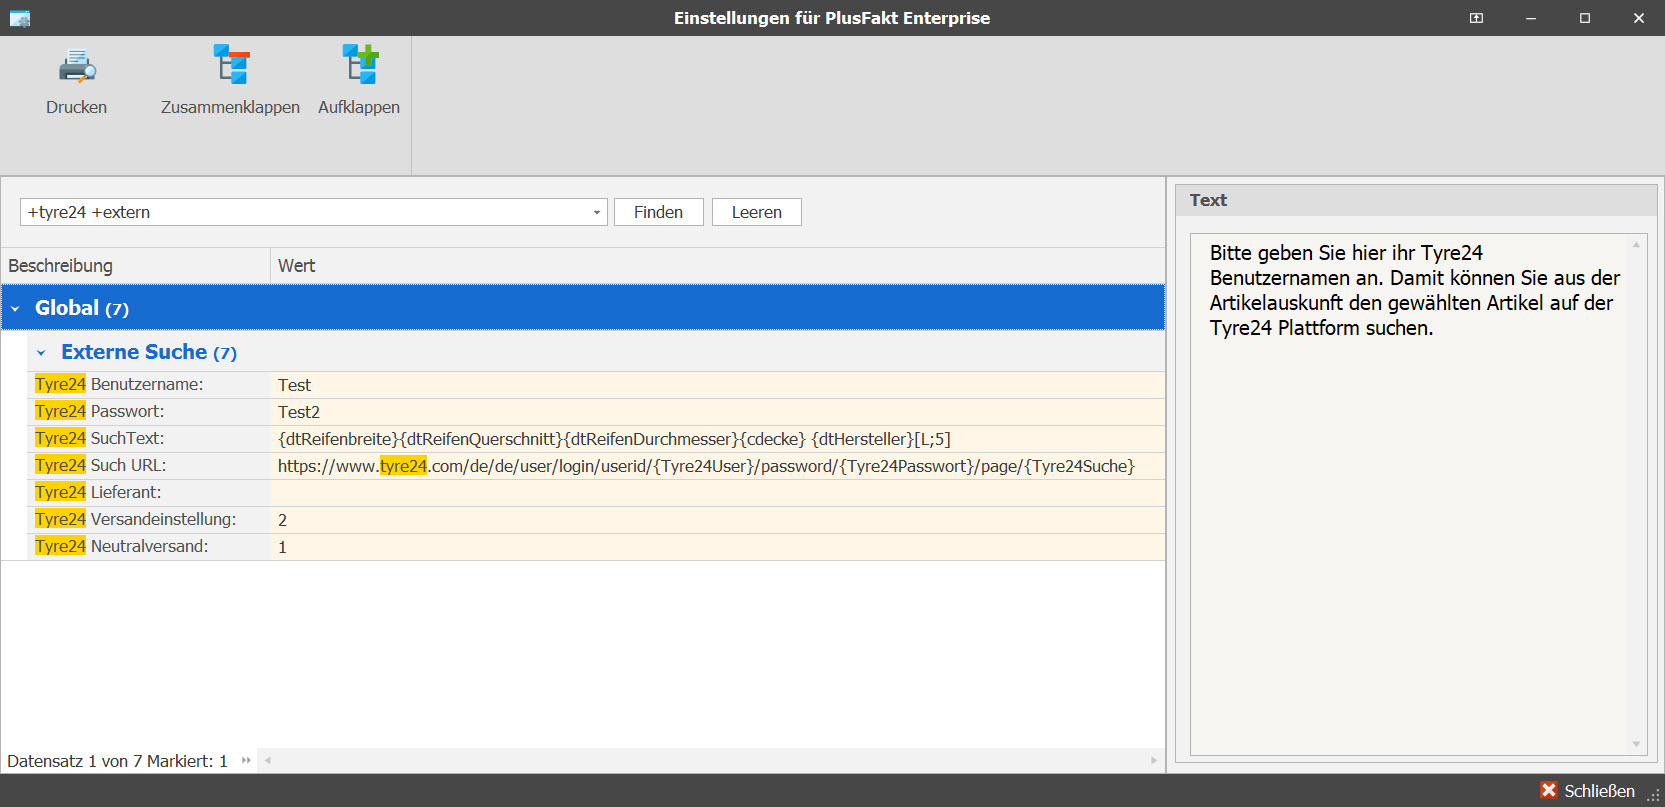Click the Passwort value Test2
Image resolution: width=1665 pixels, height=807 pixels.
tap(299, 412)
